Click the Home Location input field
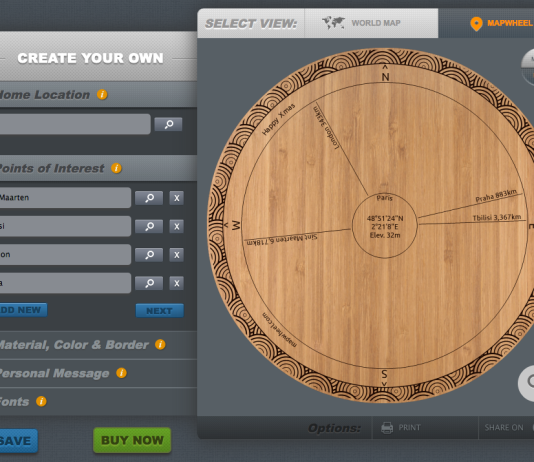The height and width of the screenshot is (462, 534). point(75,124)
